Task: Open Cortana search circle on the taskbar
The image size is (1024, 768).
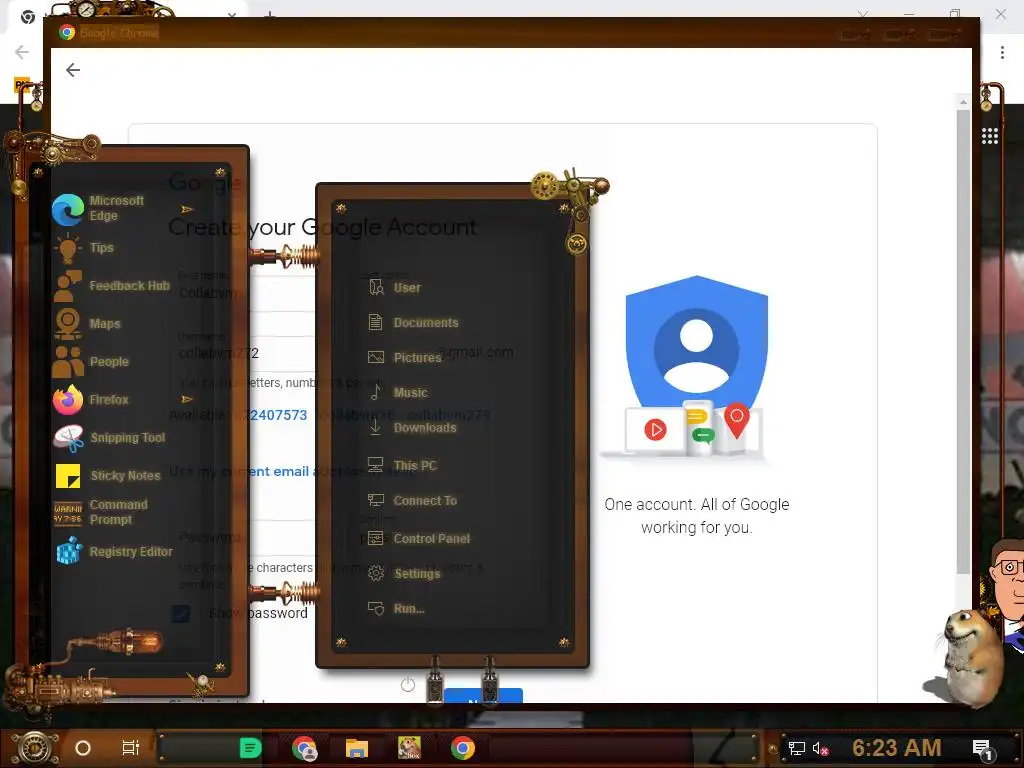Action: (83, 748)
